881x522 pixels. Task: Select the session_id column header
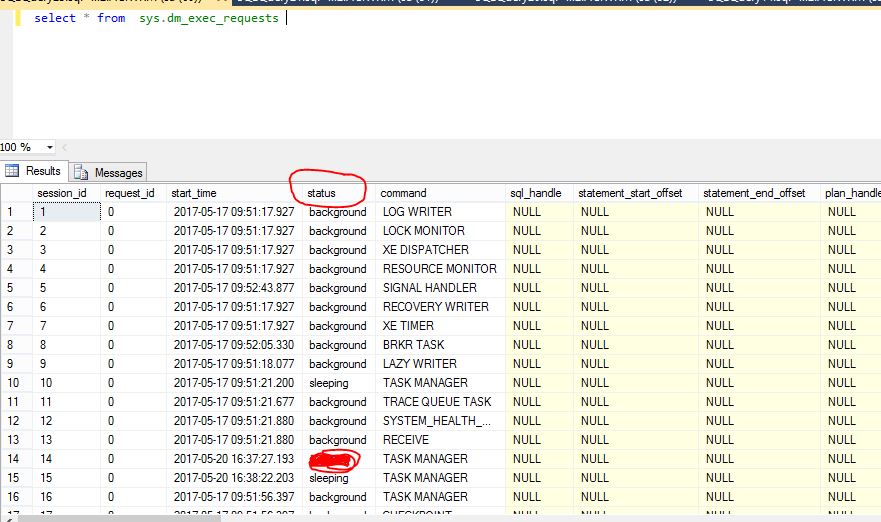point(66,193)
